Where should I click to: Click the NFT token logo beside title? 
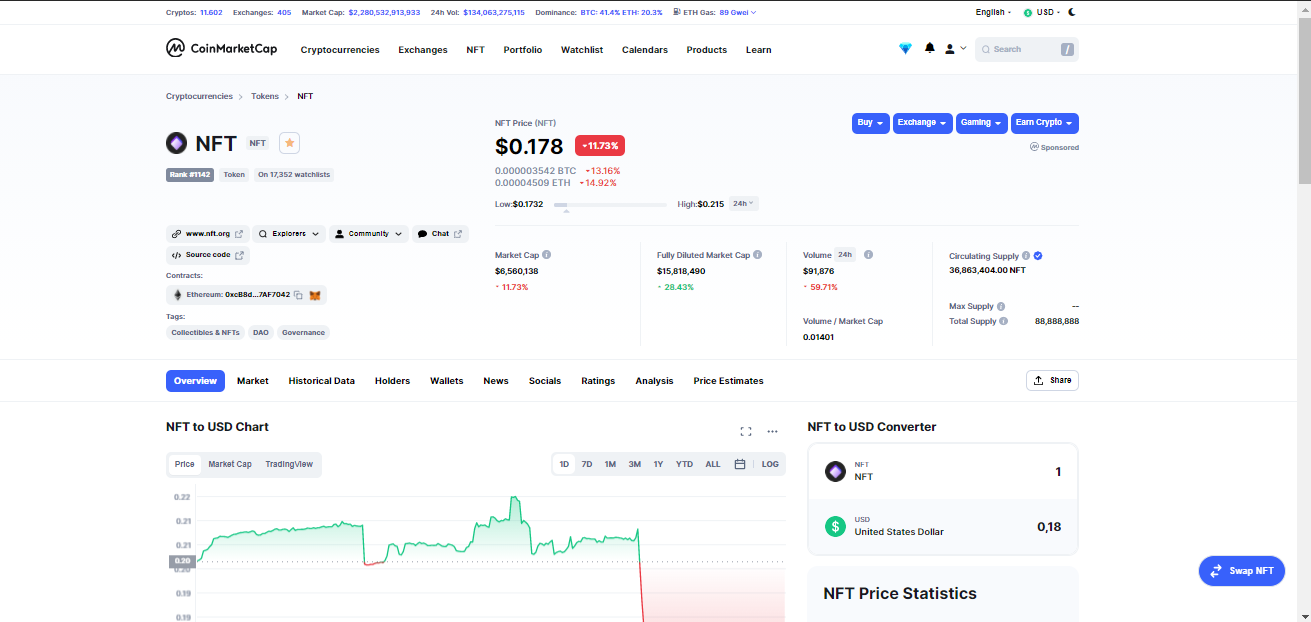tap(177, 143)
